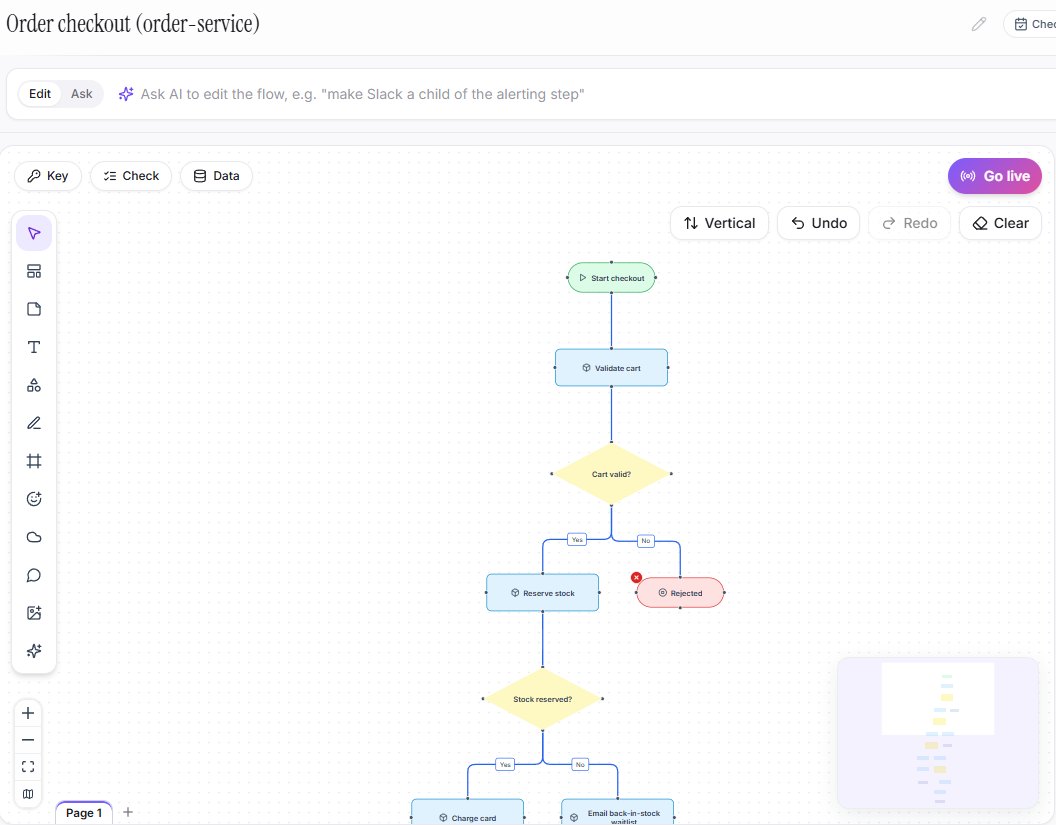1056x825 pixels.
Task: Click the Yes label under Stock reserved?
Action: point(505,764)
